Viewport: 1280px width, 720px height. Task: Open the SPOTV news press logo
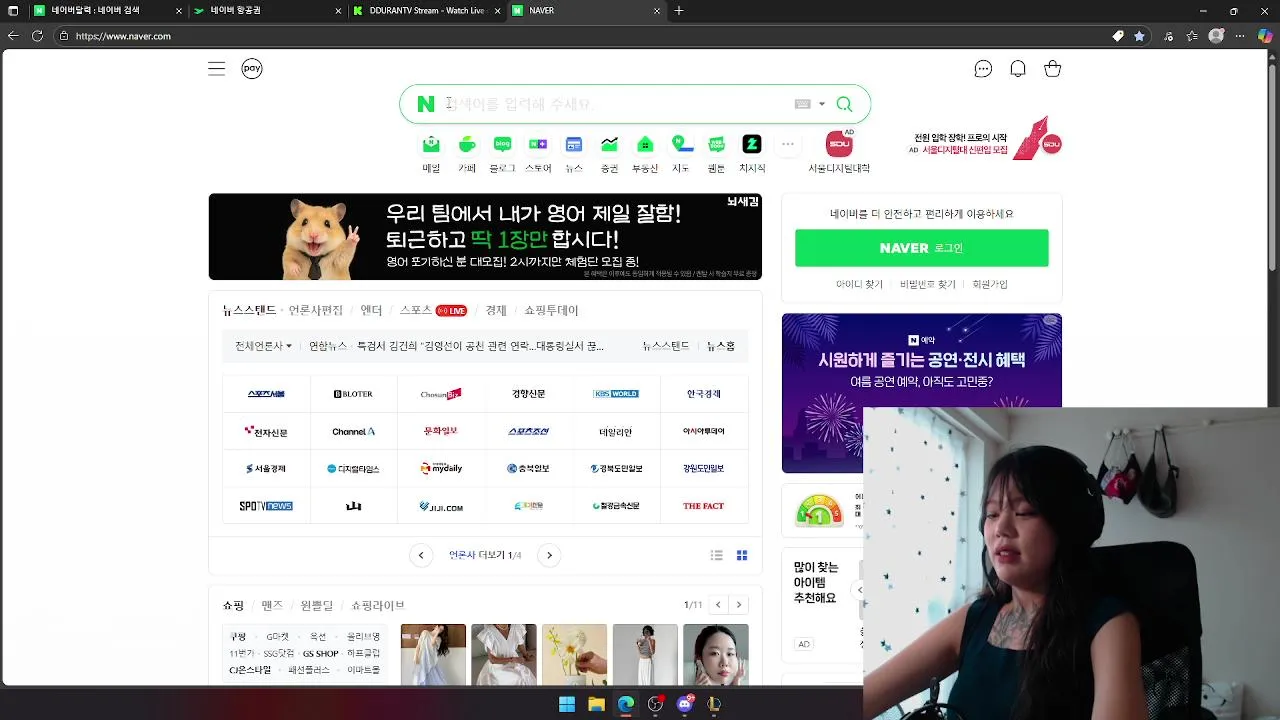pos(266,506)
